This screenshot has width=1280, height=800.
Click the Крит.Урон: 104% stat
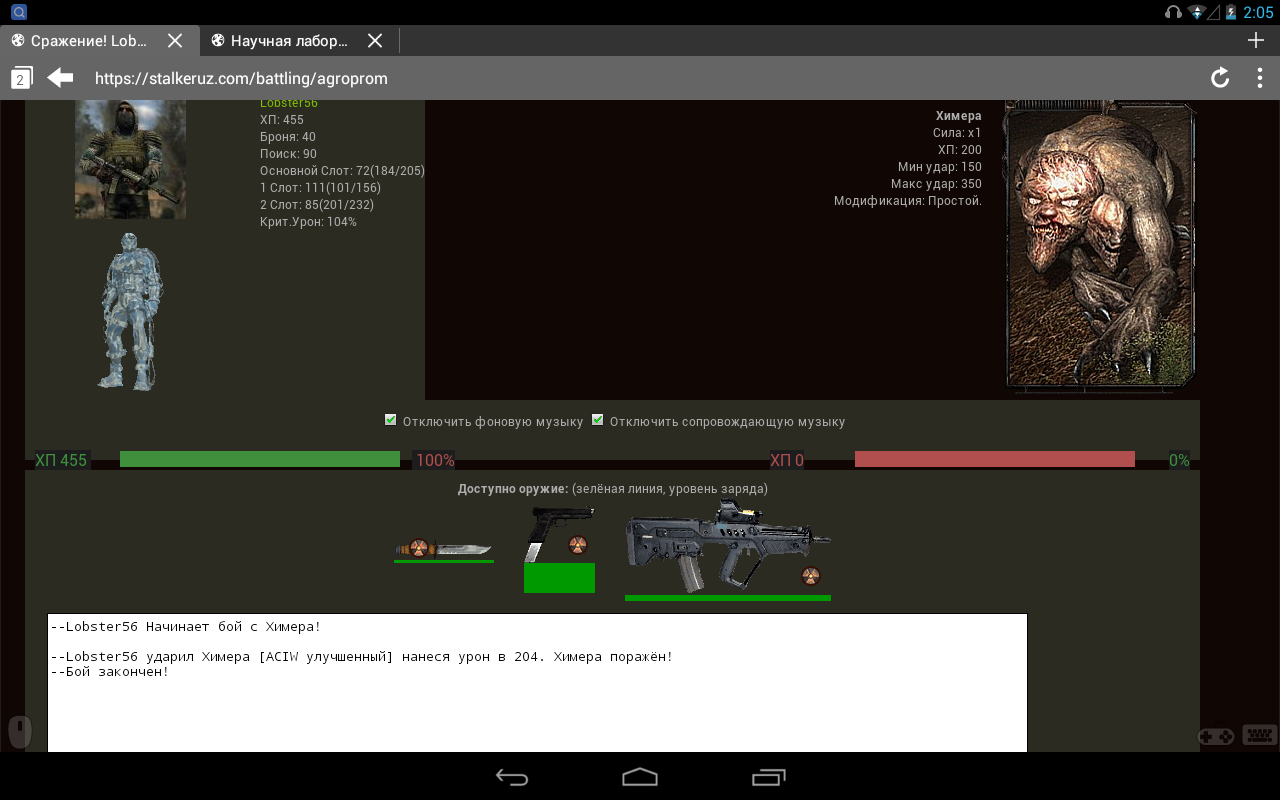[308, 222]
